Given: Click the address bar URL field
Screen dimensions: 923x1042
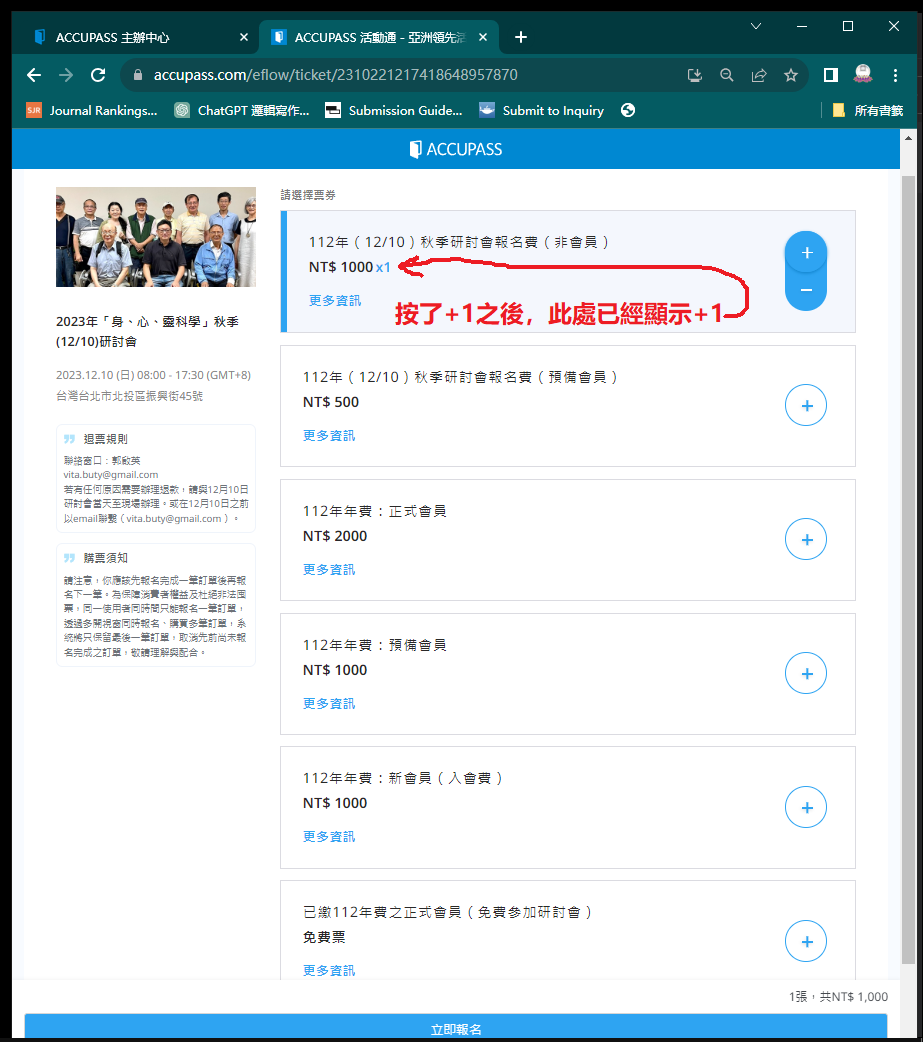Looking at the screenshot, I should pyautogui.click(x=400, y=75).
